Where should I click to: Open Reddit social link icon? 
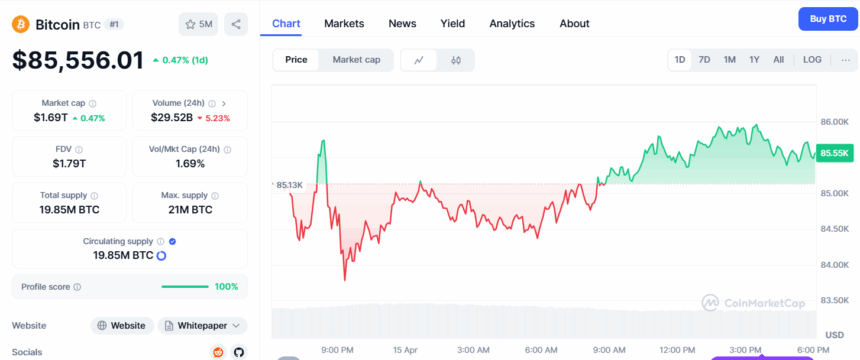(218, 352)
